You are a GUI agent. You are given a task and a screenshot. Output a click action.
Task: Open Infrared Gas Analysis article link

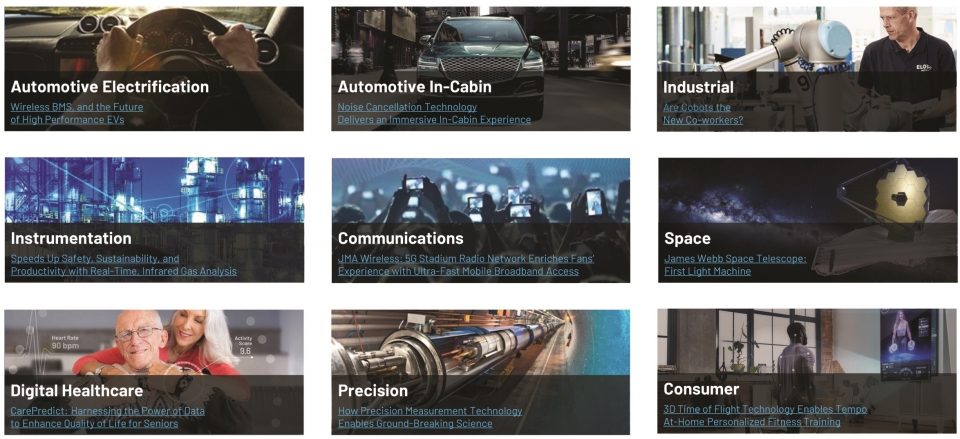124,265
